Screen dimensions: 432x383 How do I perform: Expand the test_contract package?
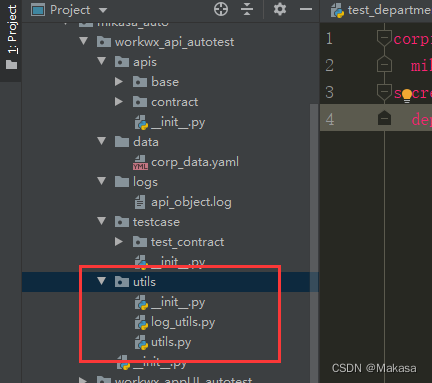click(x=119, y=242)
